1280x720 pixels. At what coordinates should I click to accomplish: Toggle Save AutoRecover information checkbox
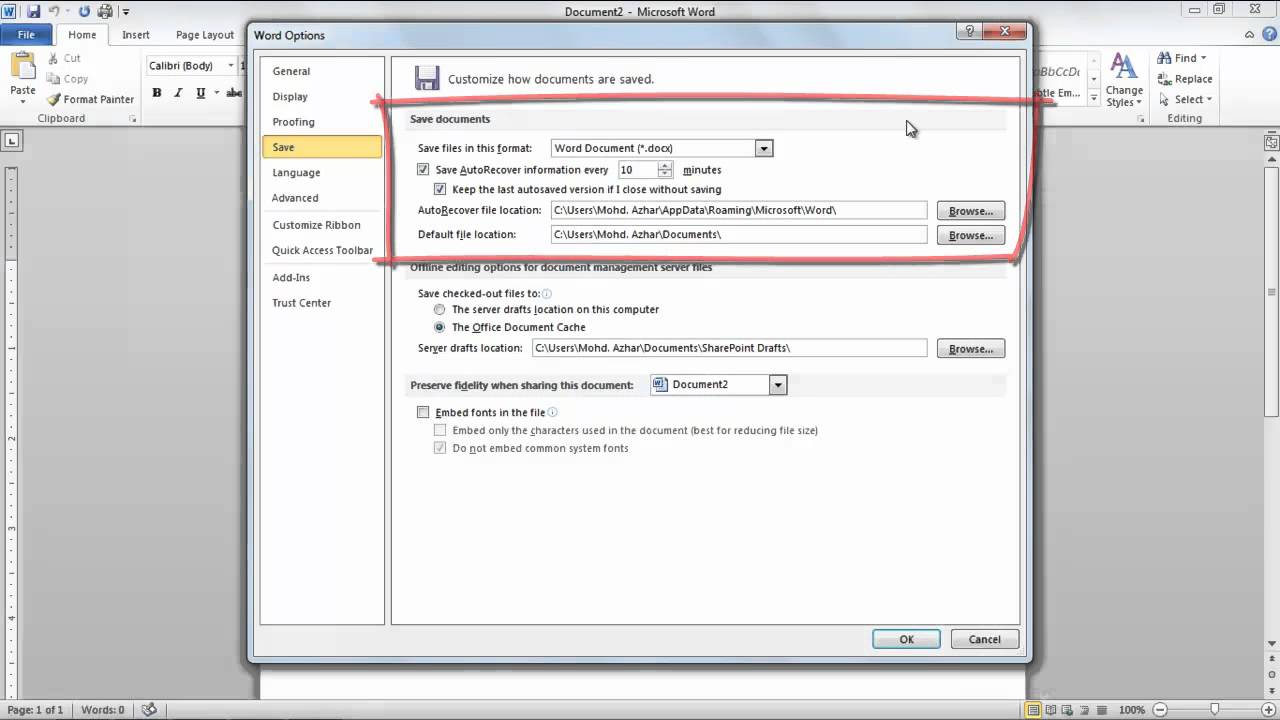pyautogui.click(x=423, y=170)
